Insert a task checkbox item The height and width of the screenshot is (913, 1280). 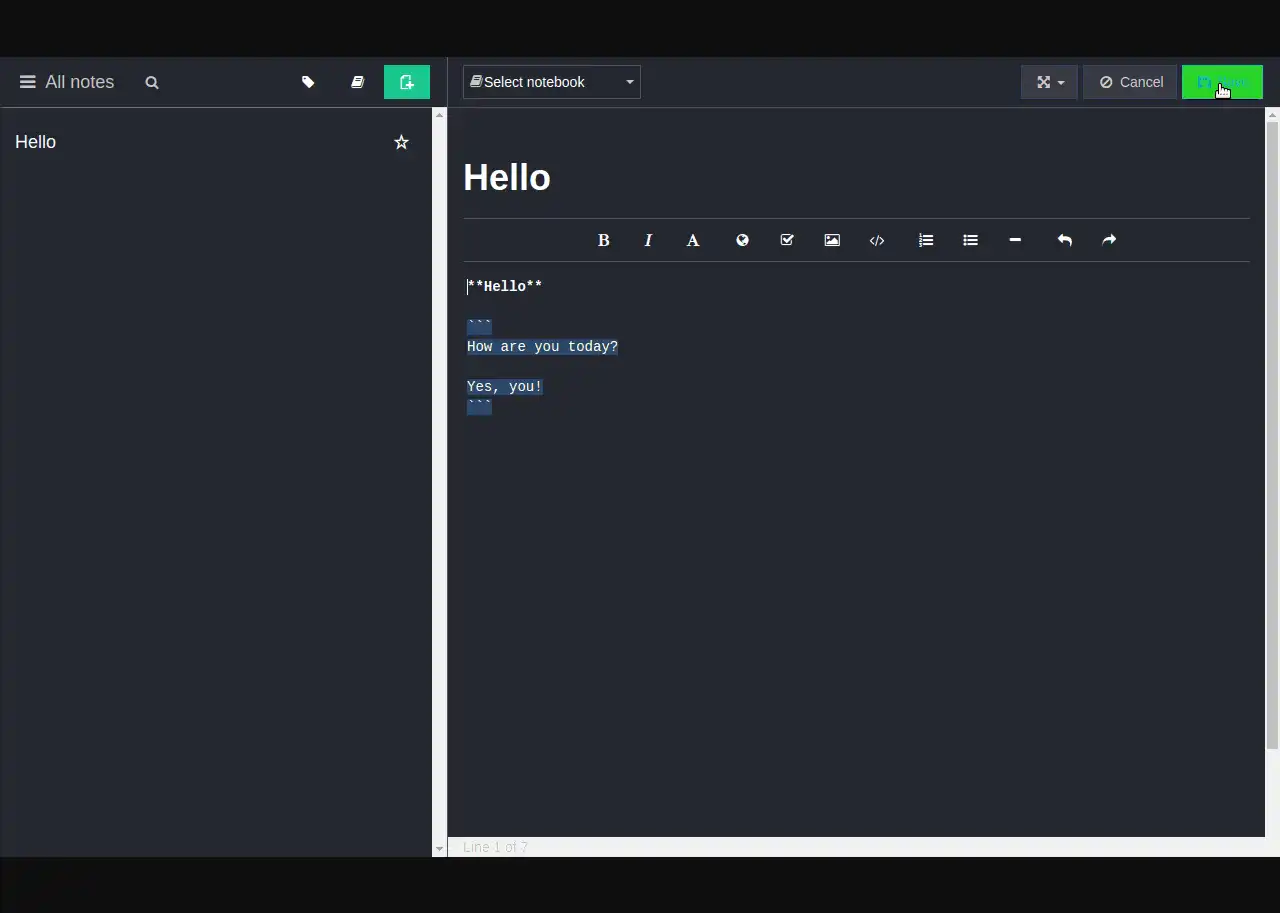pos(787,240)
